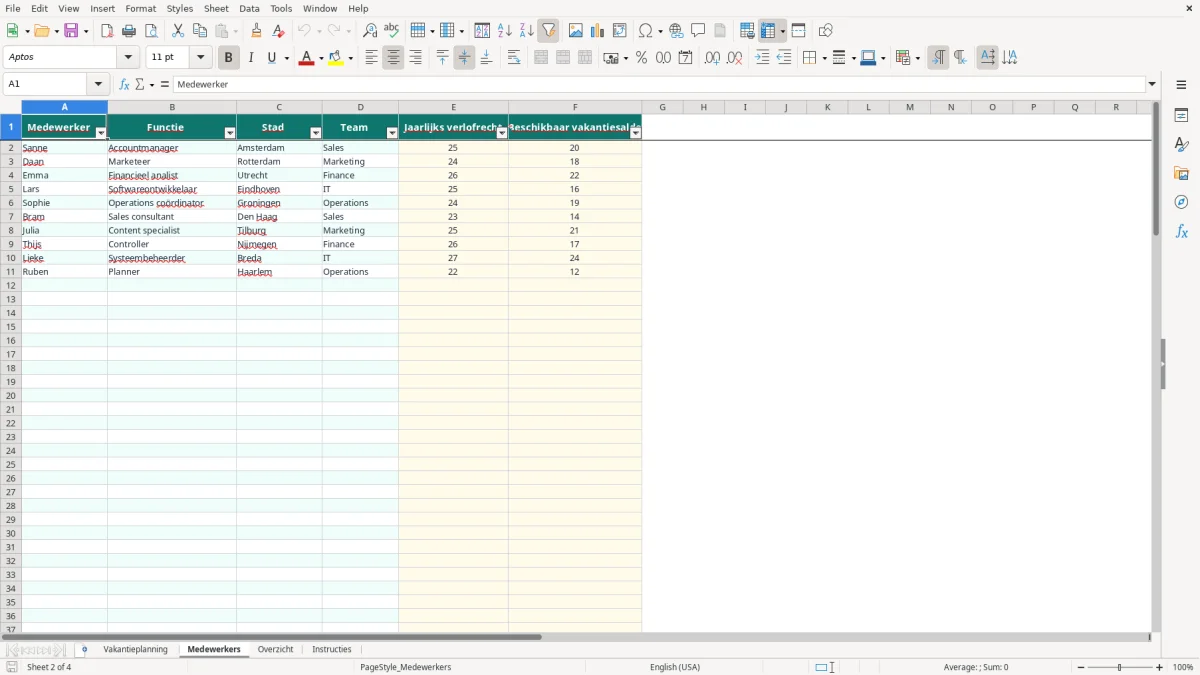Open Find and Replace icon

(x=370, y=31)
